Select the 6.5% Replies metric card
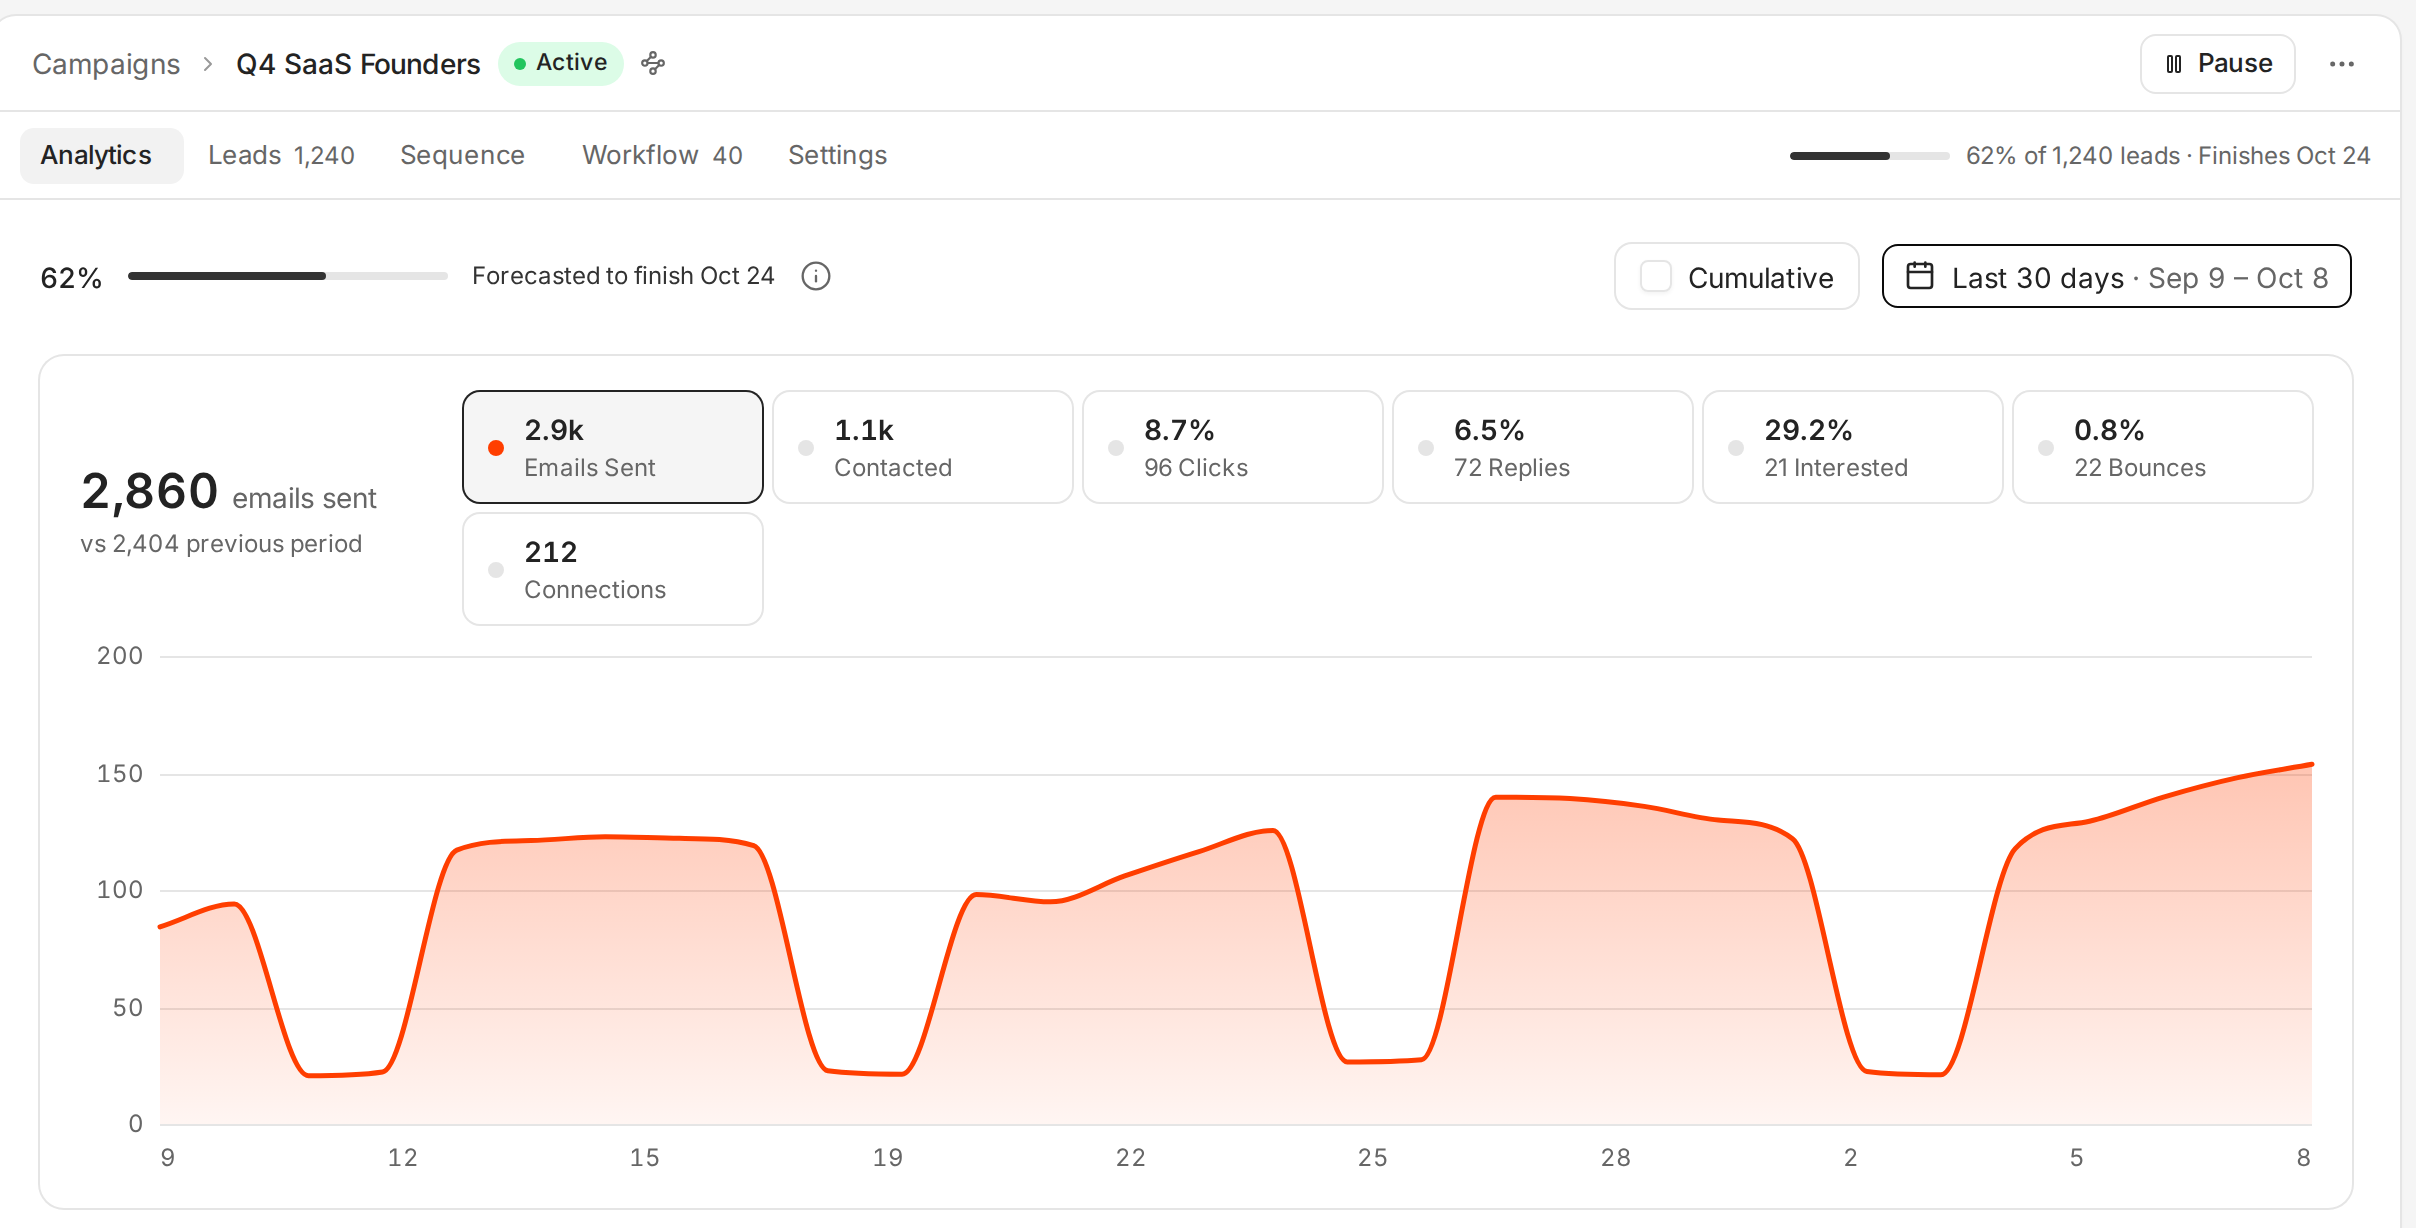The height and width of the screenshot is (1228, 2416). (x=1543, y=447)
